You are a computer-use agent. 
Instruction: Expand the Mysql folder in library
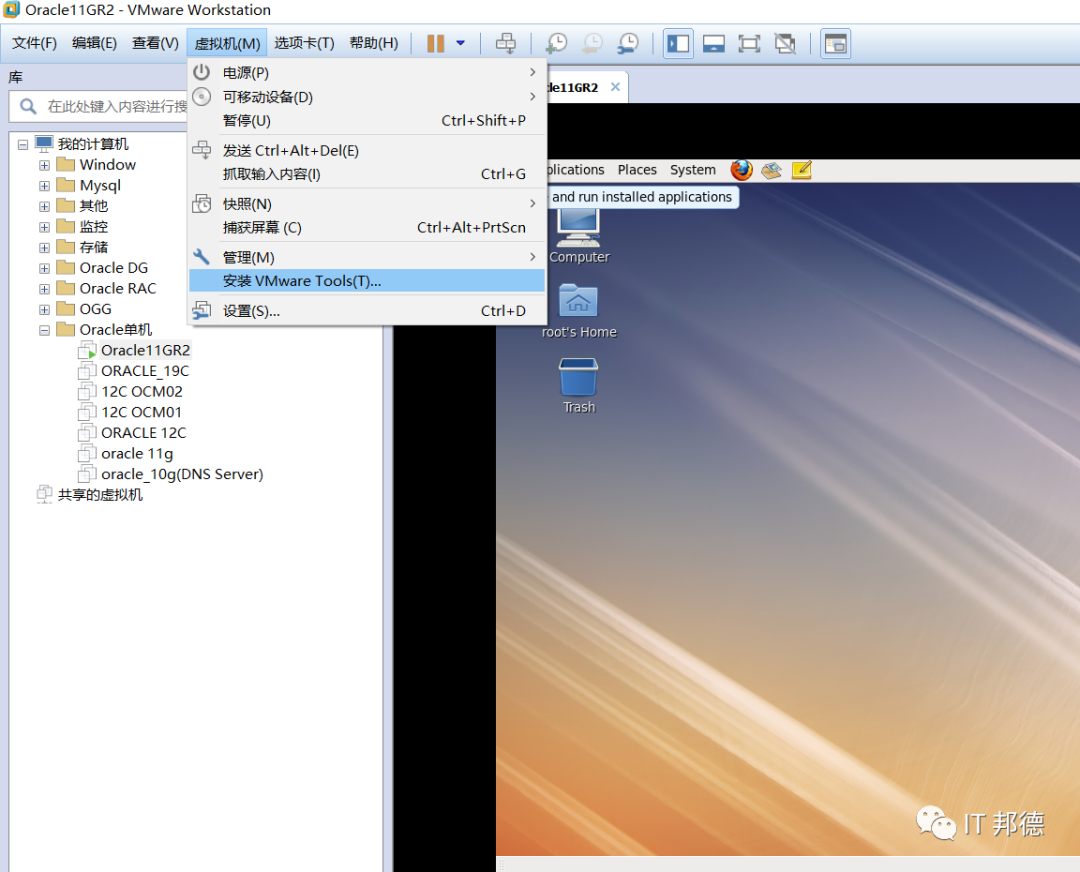[x=44, y=186]
